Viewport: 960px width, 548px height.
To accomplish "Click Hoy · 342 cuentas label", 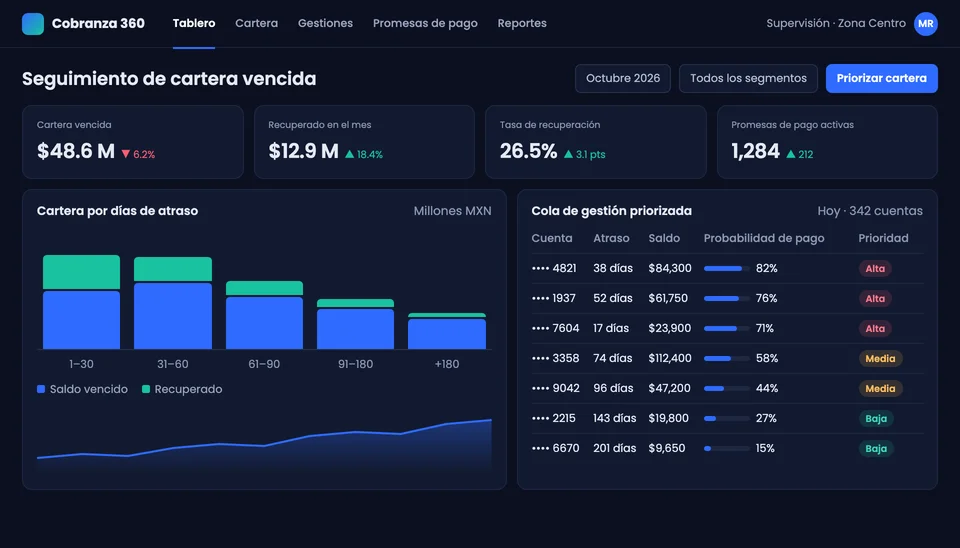I will (870, 211).
